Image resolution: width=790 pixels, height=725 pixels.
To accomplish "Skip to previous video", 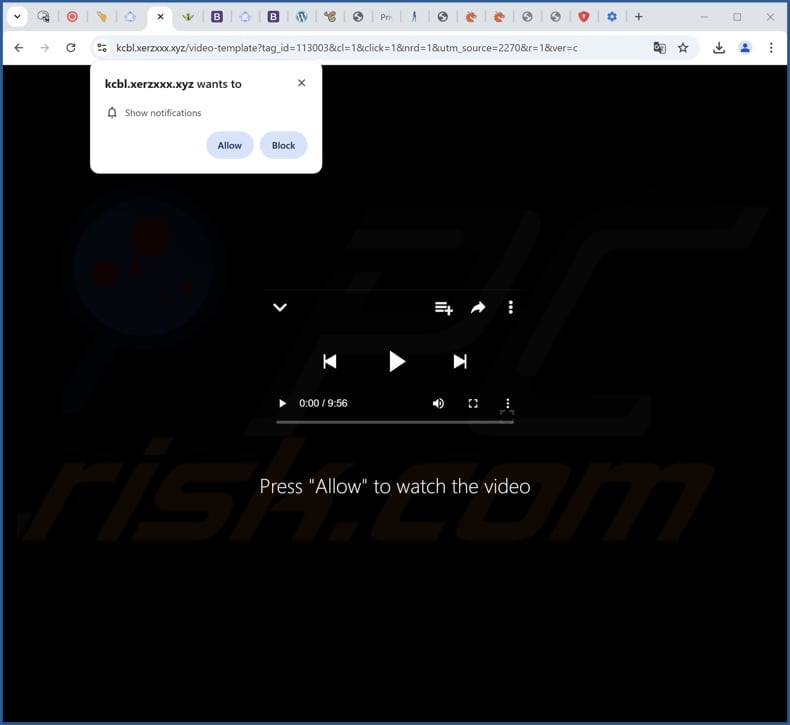I will pyautogui.click(x=330, y=361).
